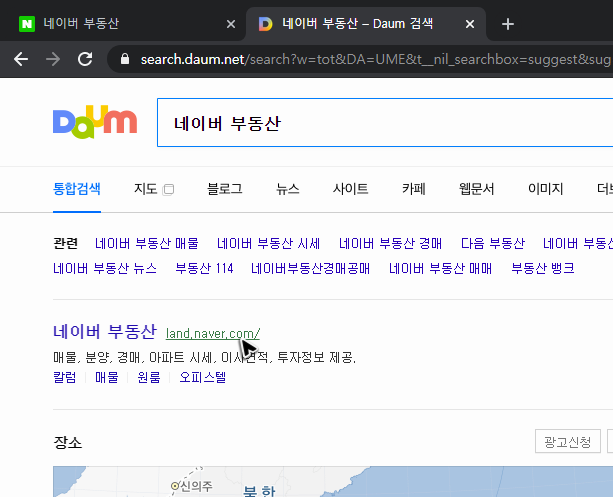Click the 광고신청 button
The height and width of the screenshot is (497, 613).
pyautogui.click(x=568, y=442)
